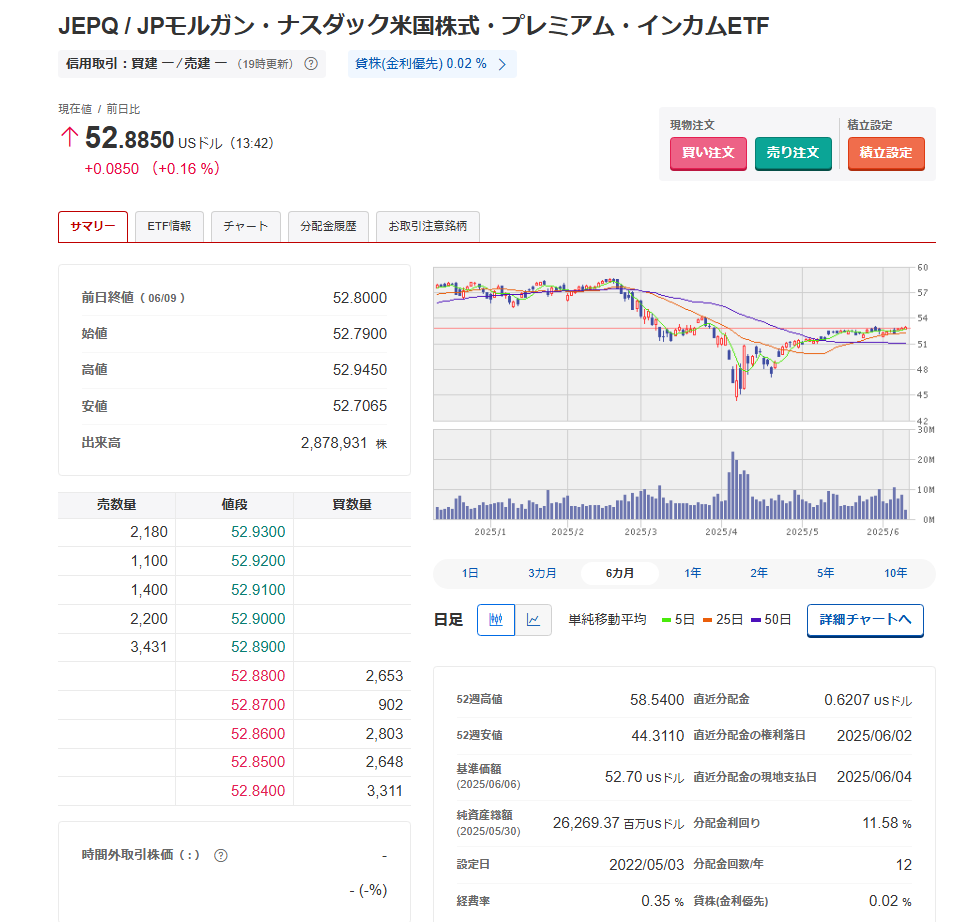Set chart period to 3カ月
The width and height of the screenshot is (965, 922).
pyautogui.click(x=542, y=573)
